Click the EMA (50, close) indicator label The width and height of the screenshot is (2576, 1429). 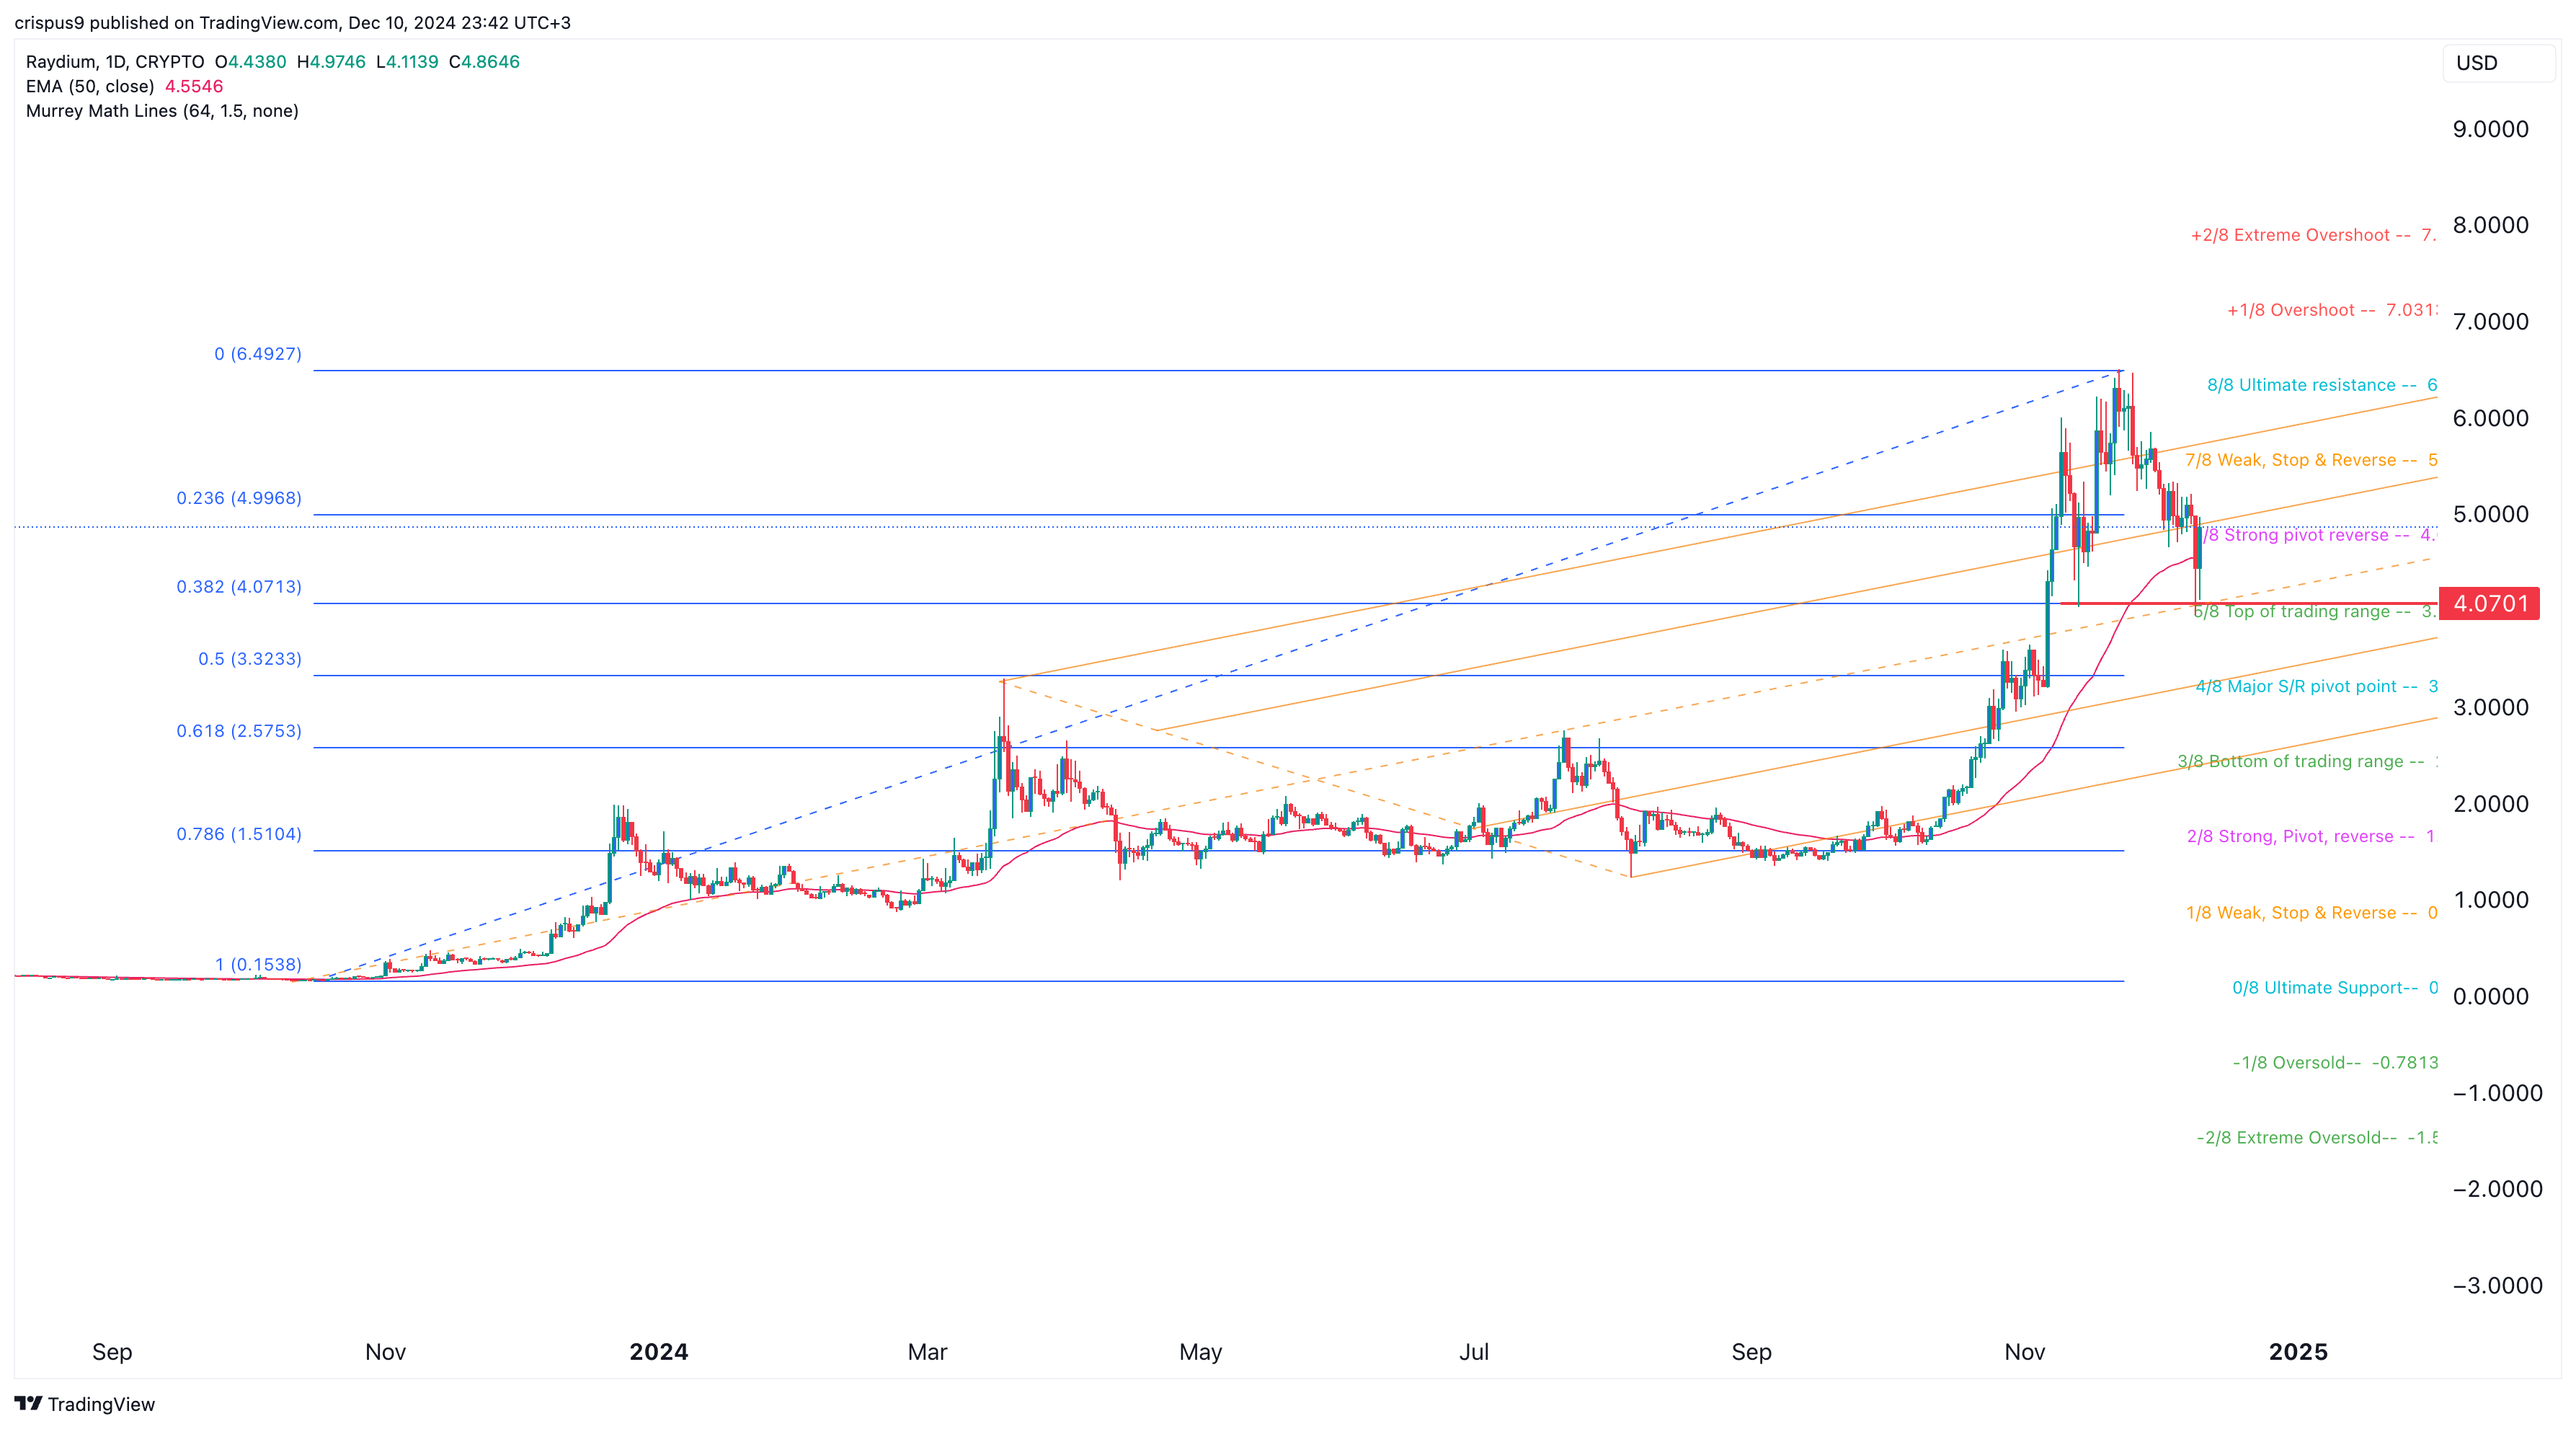(x=90, y=86)
